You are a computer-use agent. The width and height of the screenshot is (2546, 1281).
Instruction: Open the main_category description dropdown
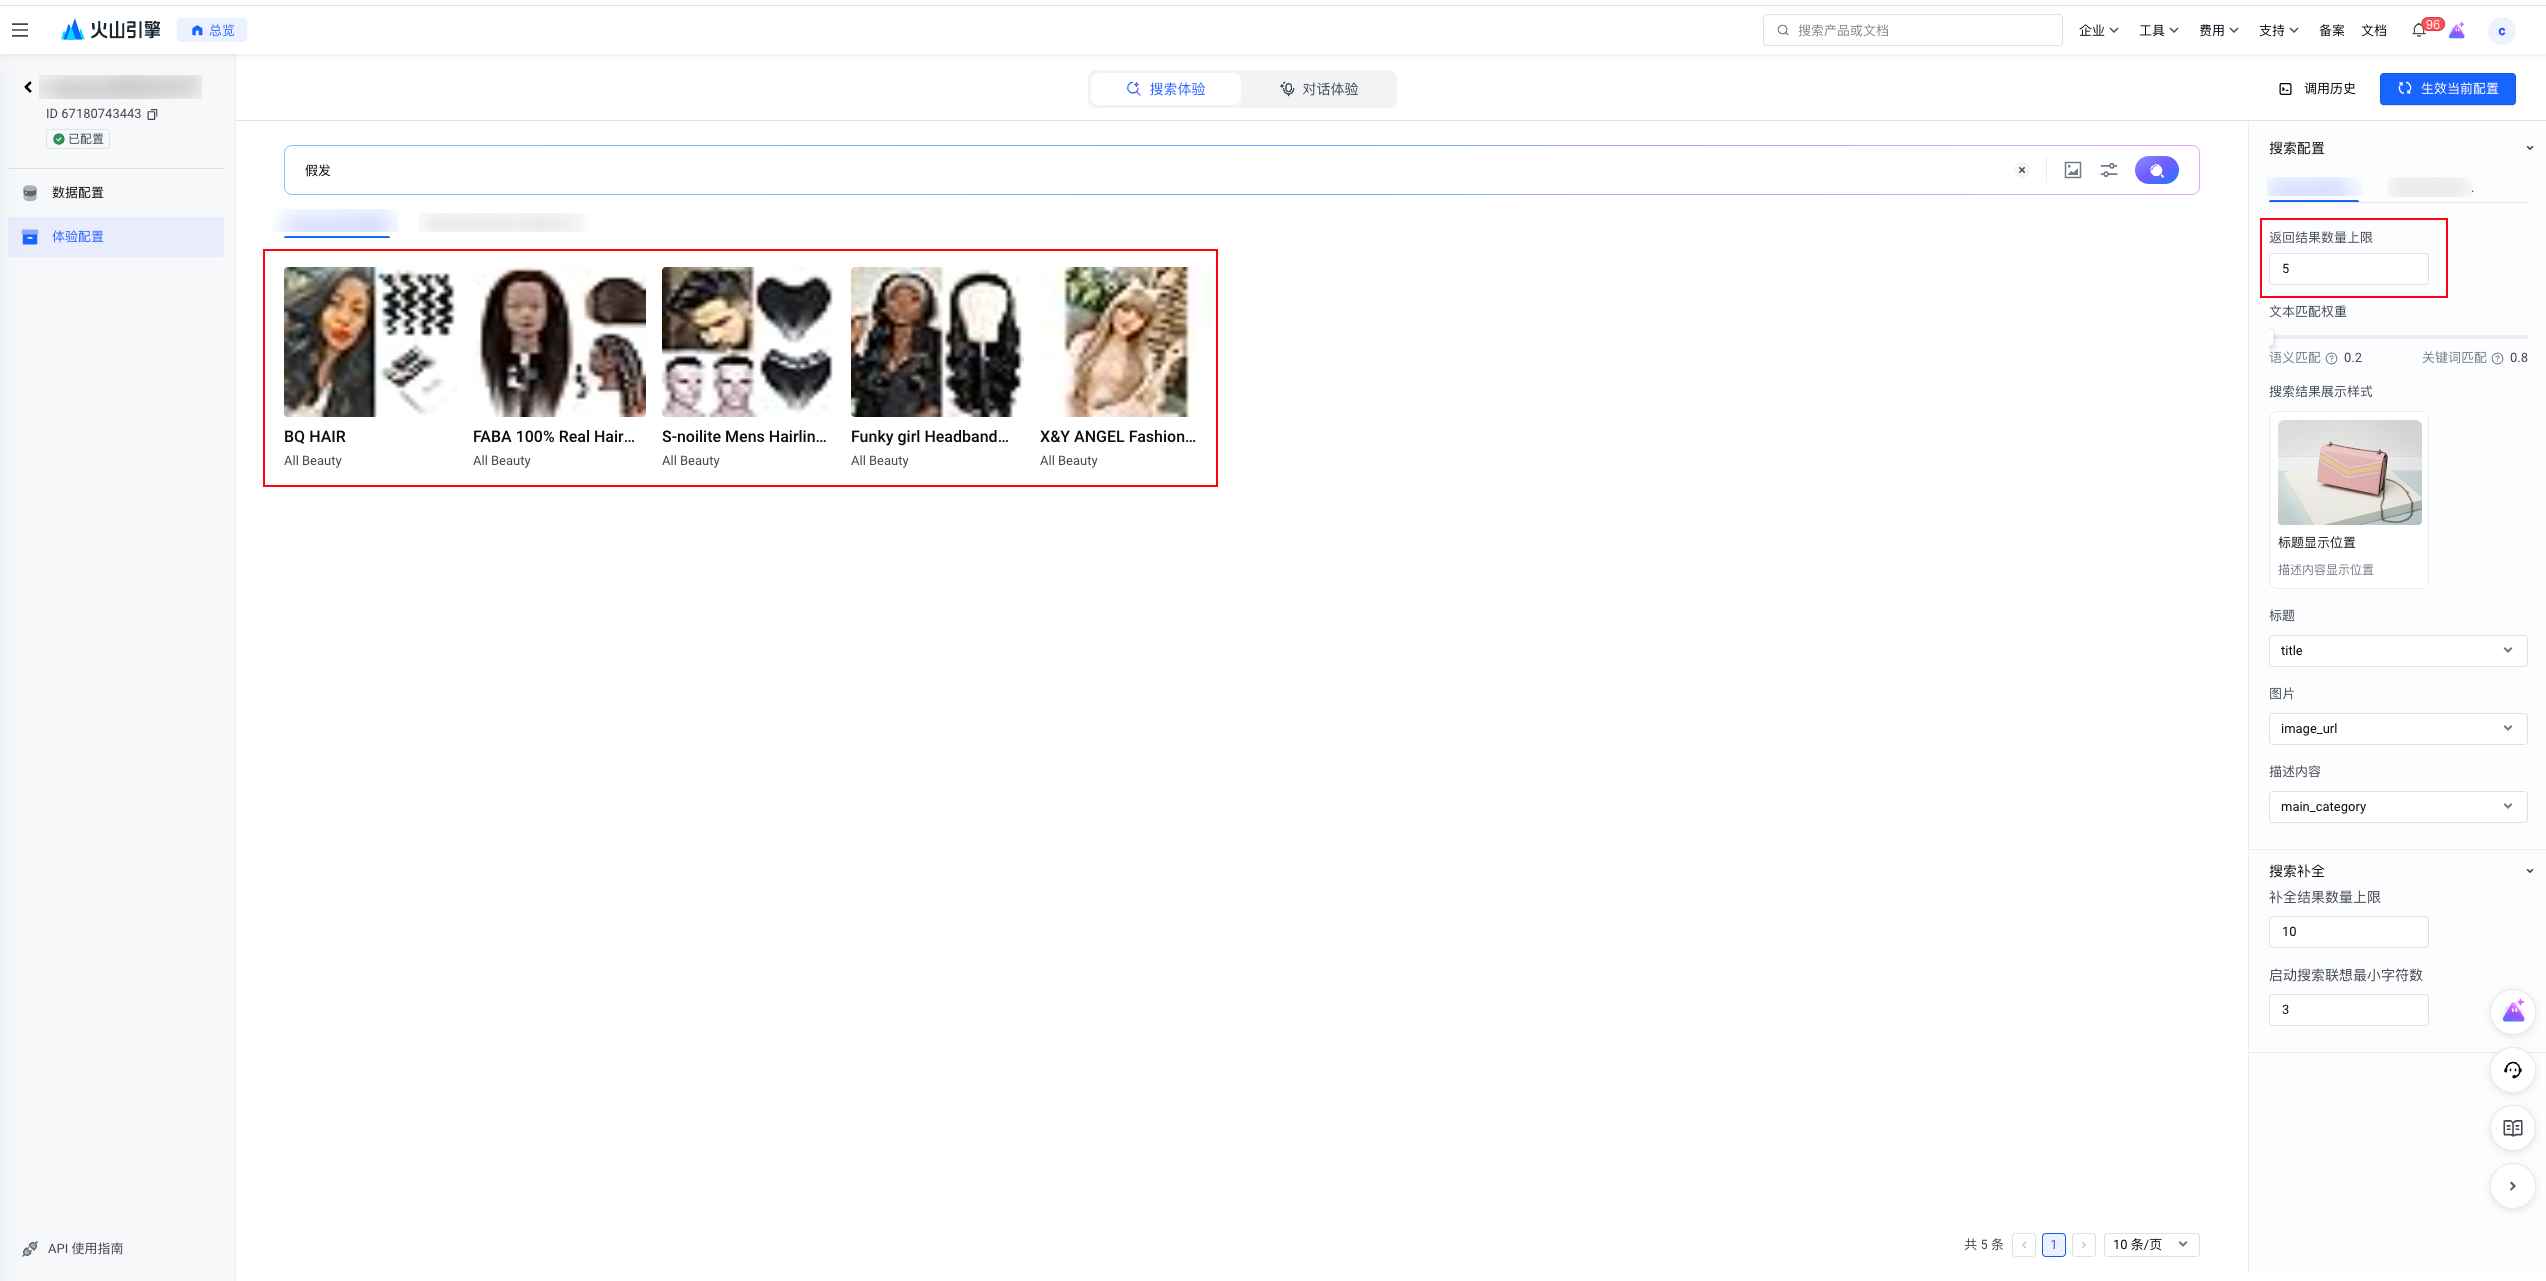[x=2397, y=807]
